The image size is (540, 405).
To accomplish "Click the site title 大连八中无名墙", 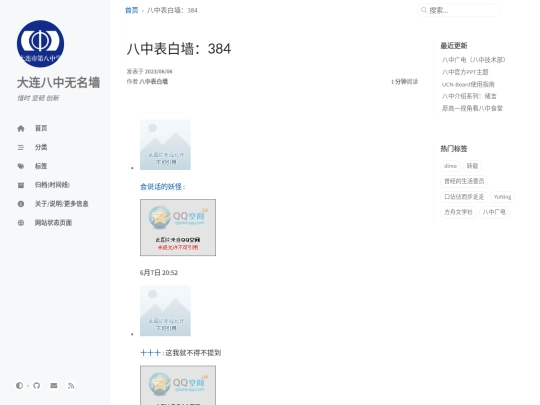I will [59, 83].
